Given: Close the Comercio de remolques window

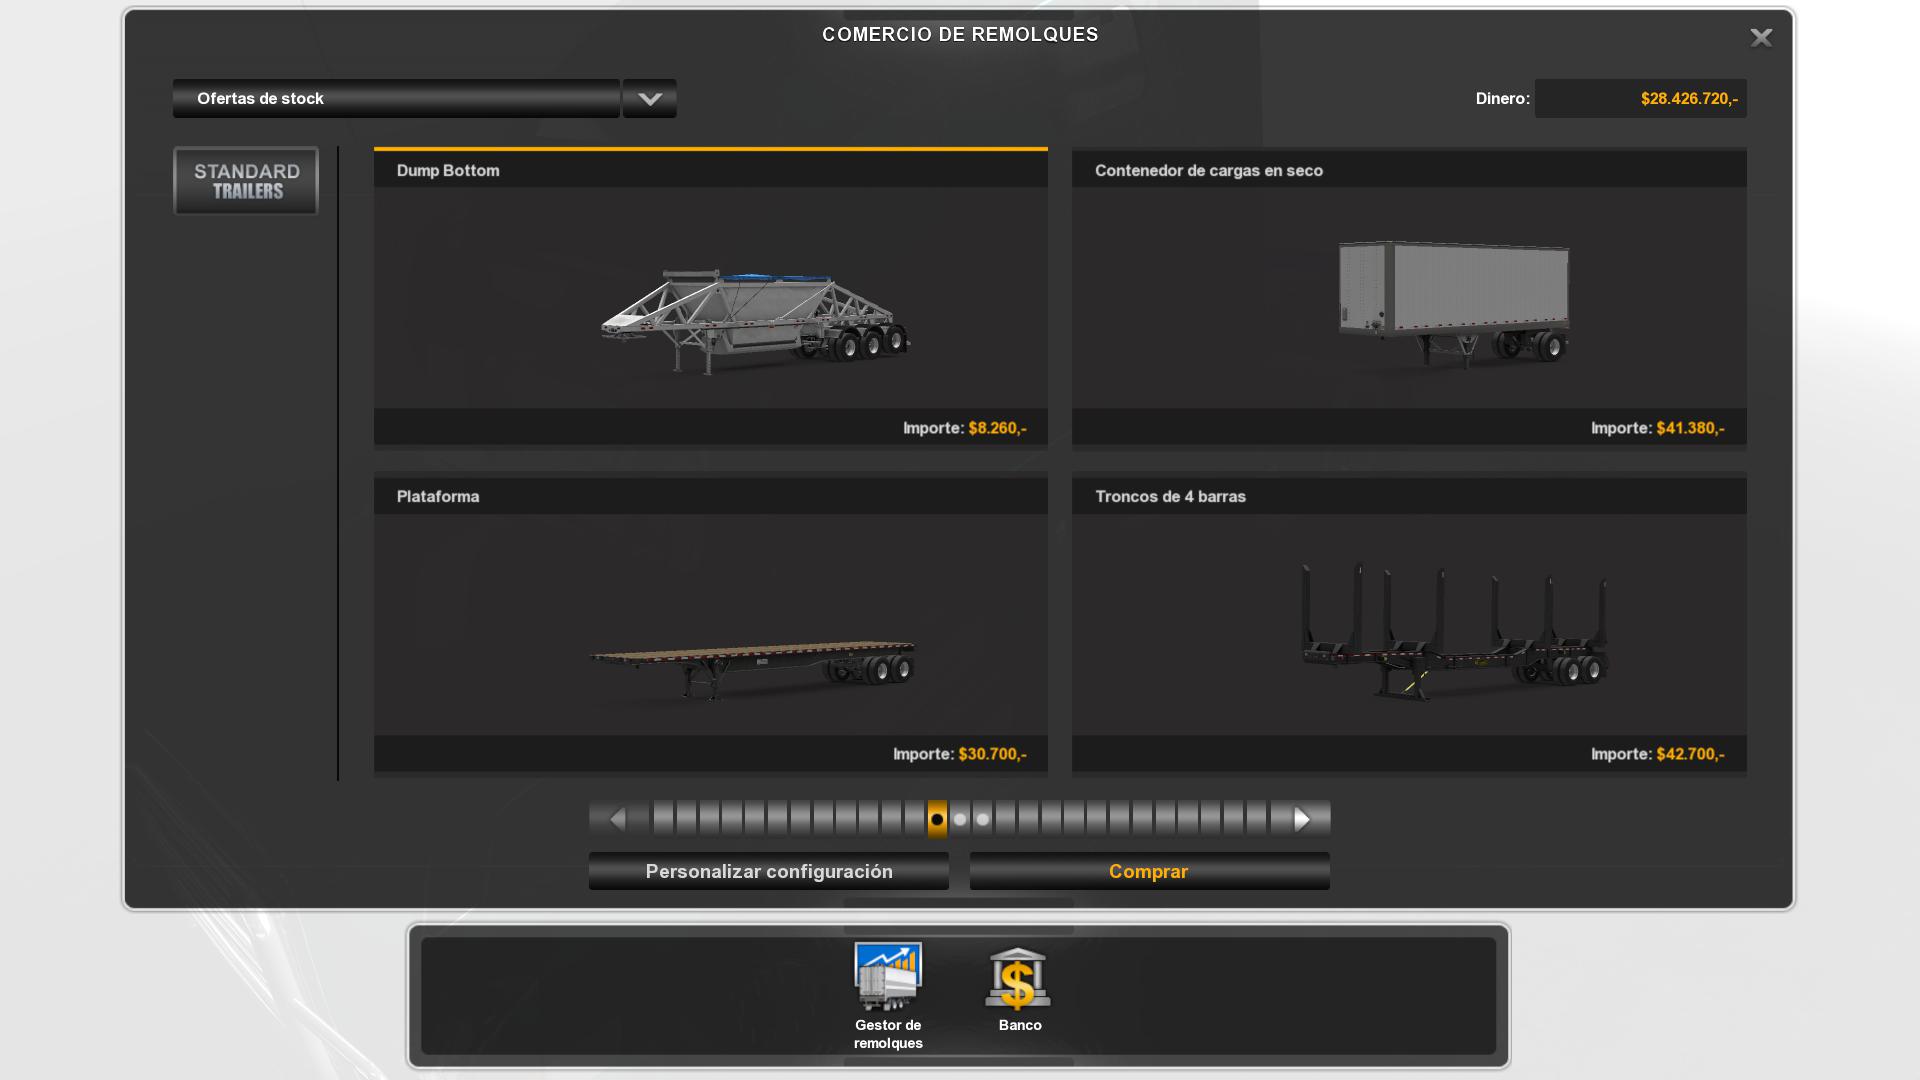Looking at the screenshot, I should pos(1761,38).
